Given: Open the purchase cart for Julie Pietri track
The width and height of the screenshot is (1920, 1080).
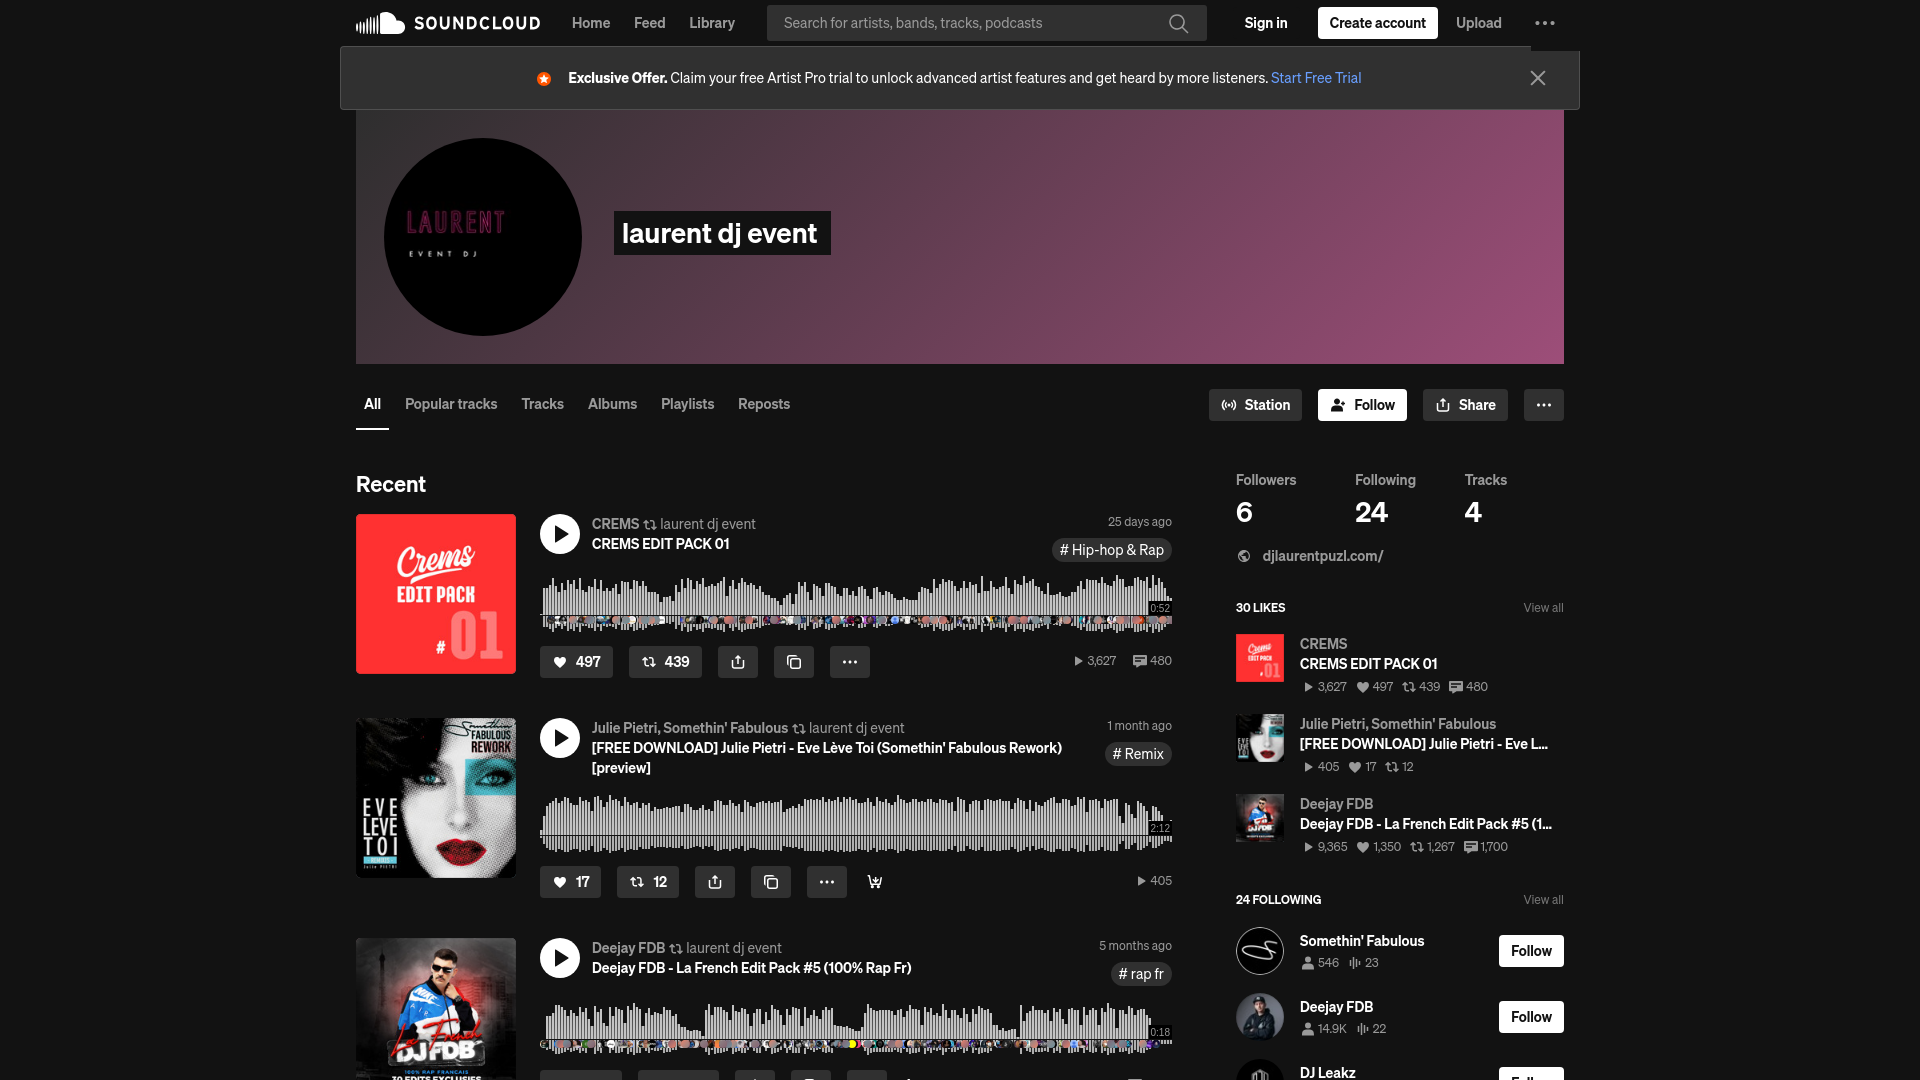Looking at the screenshot, I should pos(874,882).
